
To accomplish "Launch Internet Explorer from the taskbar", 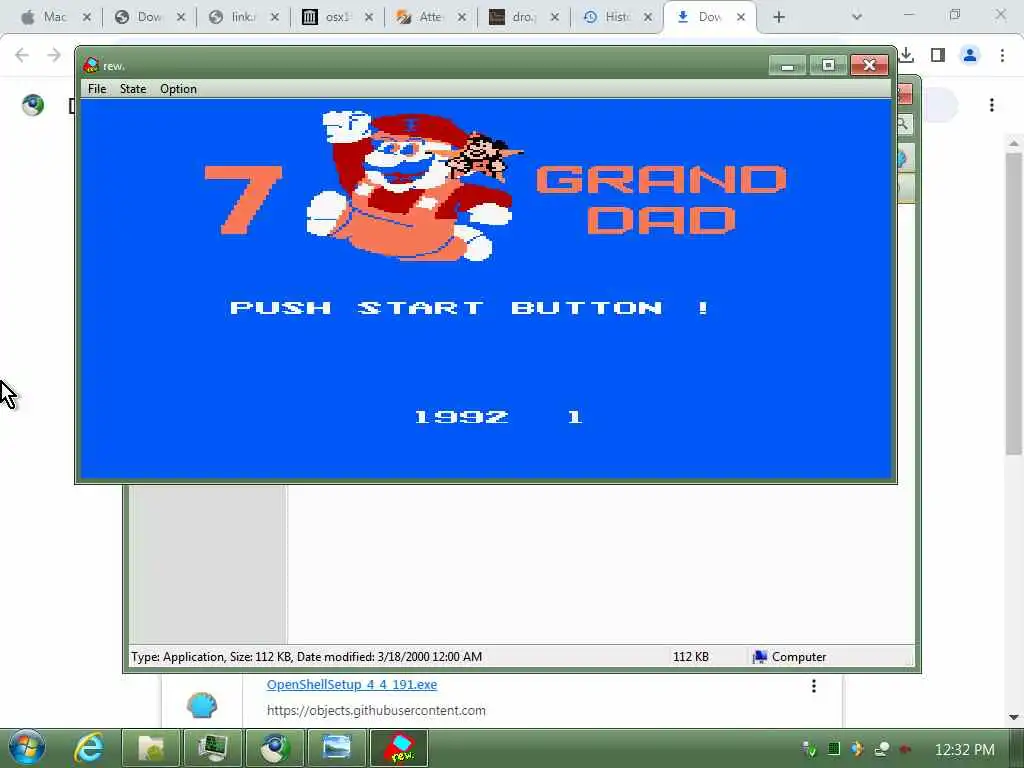I will tap(89, 748).
